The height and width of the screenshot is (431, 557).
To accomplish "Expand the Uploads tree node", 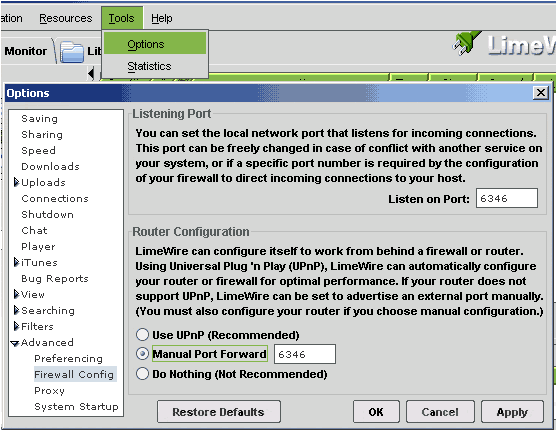I will pos(16,182).
